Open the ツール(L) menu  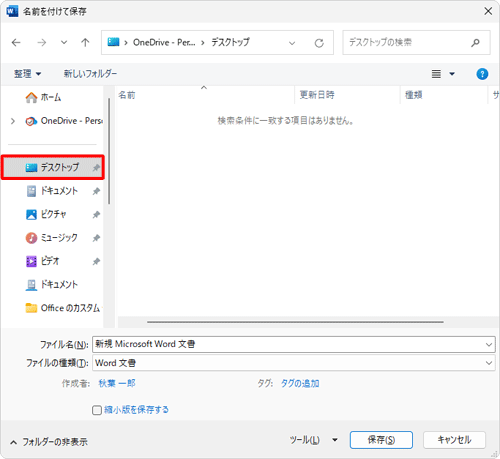(314, 440)
